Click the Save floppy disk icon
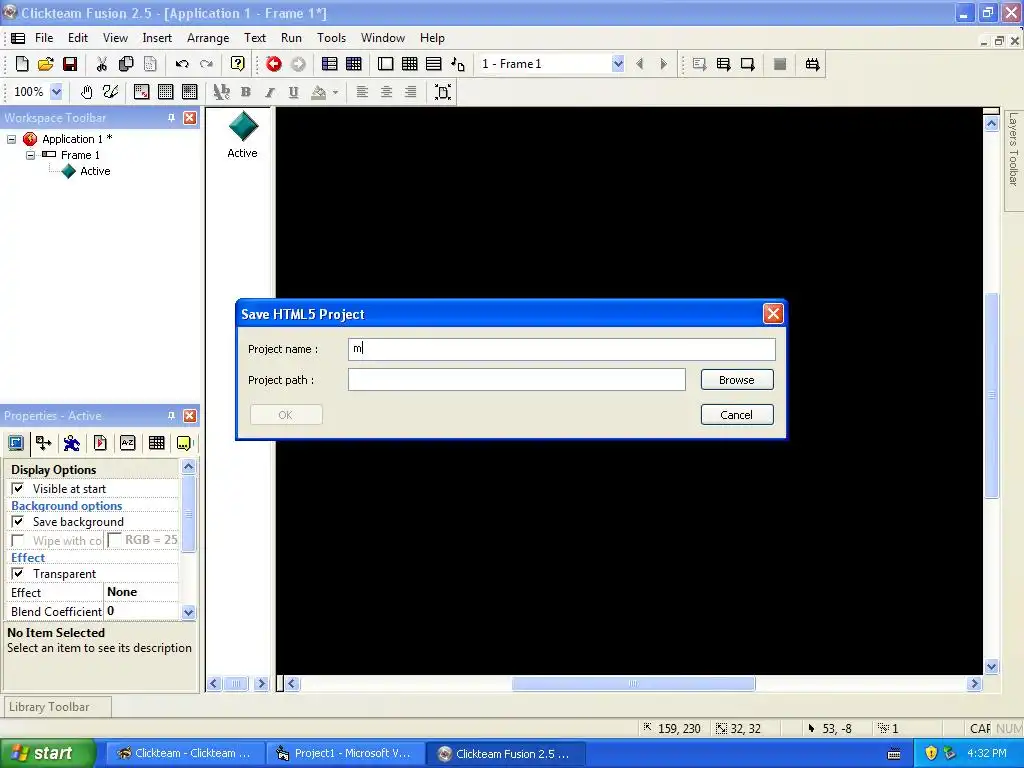 pyautogui.click(x=70, y=64)
